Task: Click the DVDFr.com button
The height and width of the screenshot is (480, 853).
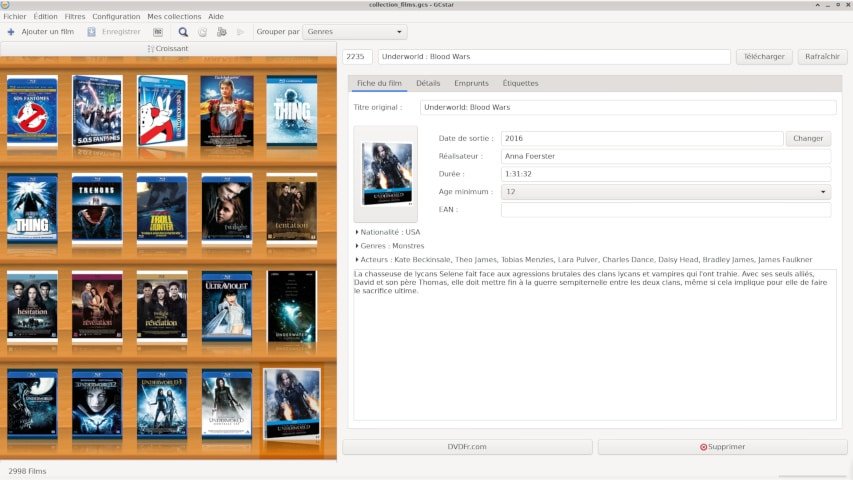Action: [x=467, y=447]
